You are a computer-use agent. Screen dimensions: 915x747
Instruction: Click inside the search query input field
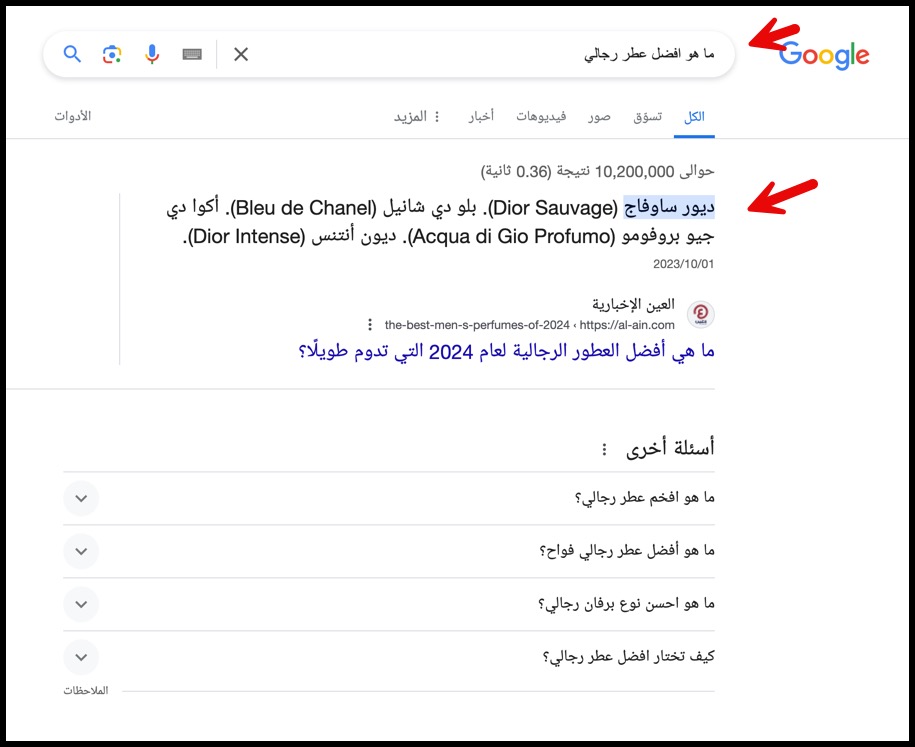coord(600,55)
